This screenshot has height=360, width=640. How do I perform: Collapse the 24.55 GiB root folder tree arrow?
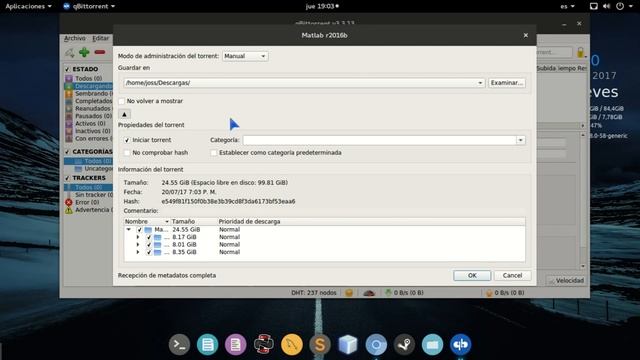coord(129,230)
